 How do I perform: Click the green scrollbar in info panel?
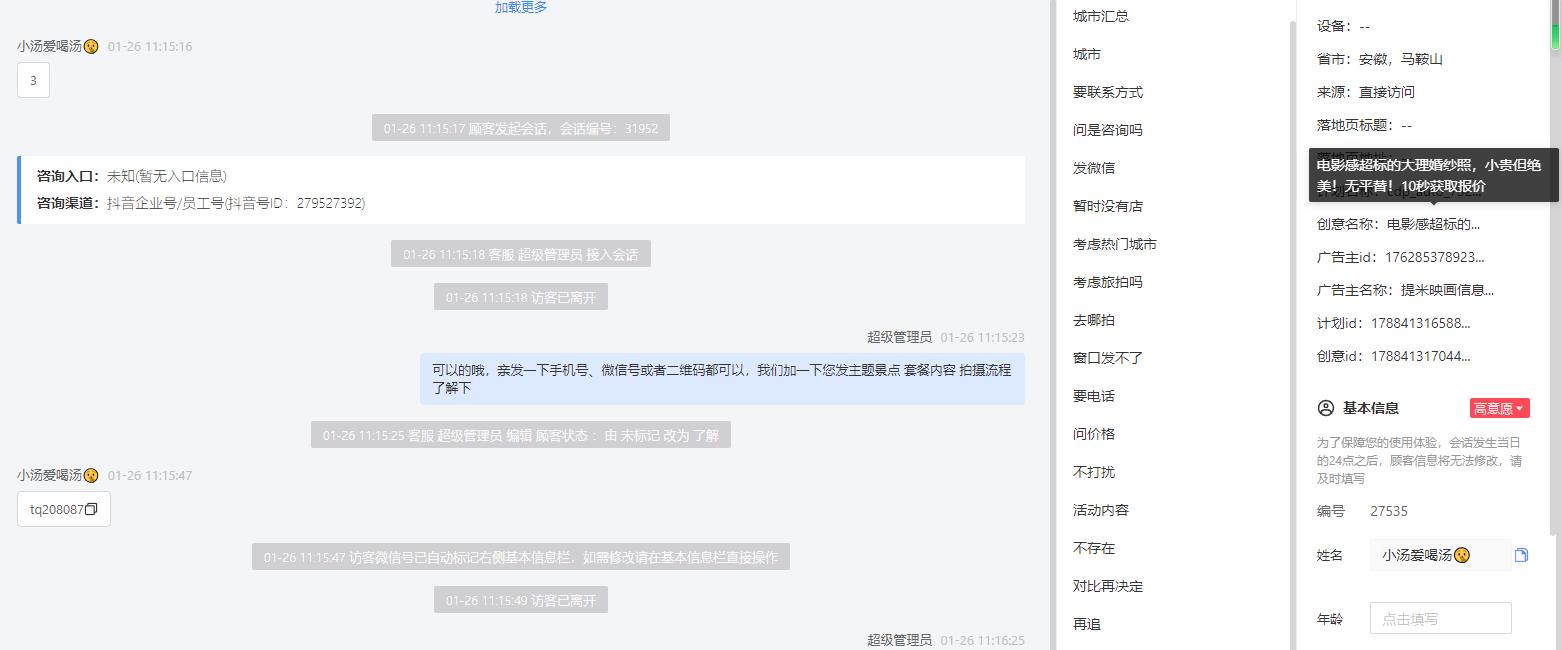pos(1555,24)
